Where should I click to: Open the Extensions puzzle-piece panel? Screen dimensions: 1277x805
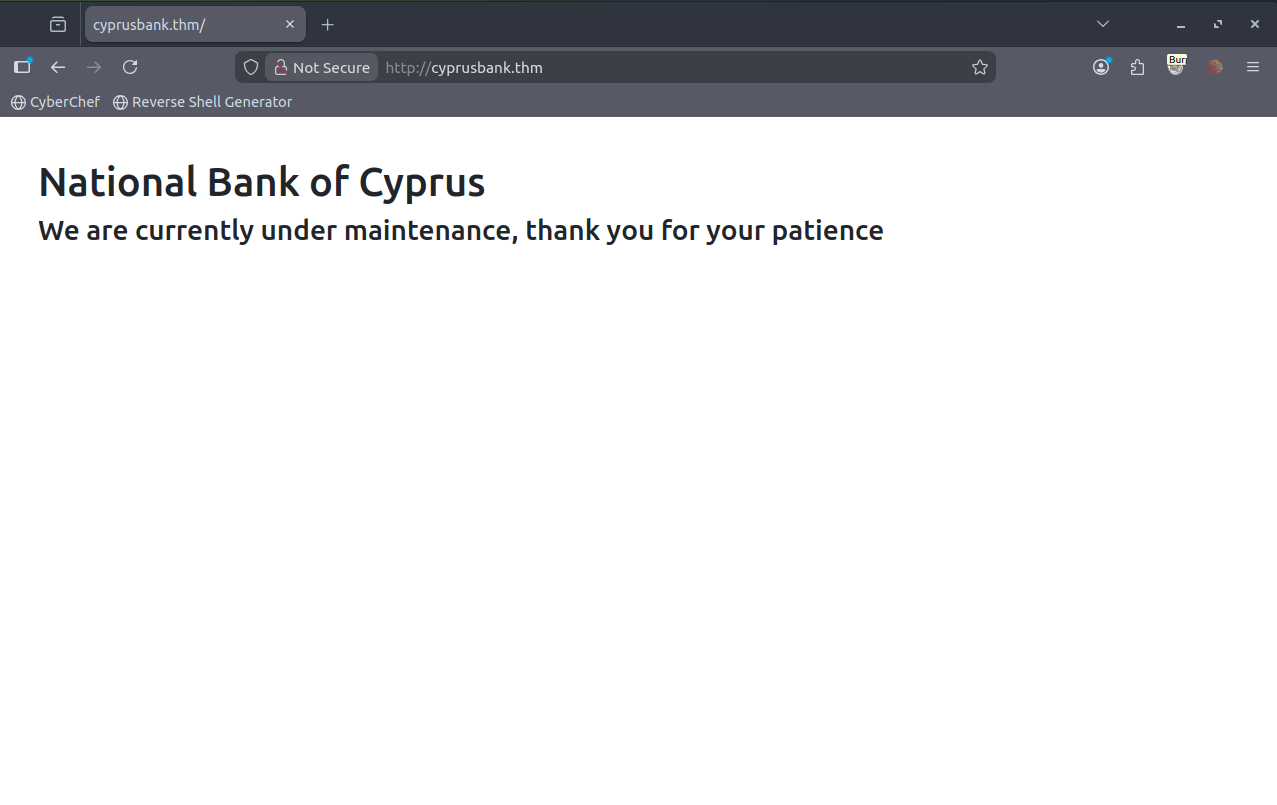point(1137,67)
